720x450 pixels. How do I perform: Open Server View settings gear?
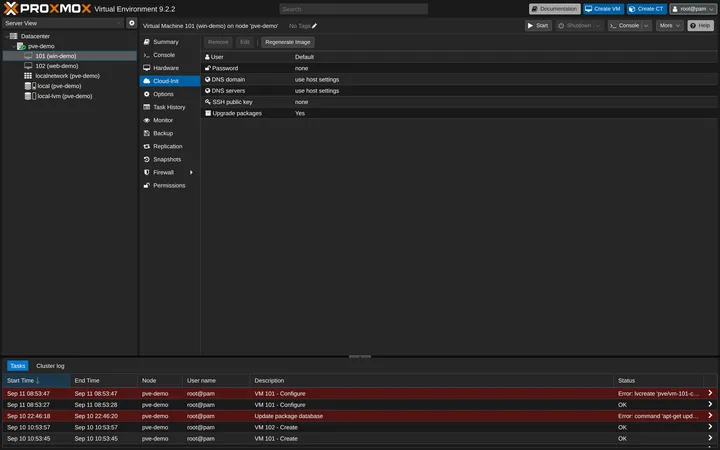132,23
